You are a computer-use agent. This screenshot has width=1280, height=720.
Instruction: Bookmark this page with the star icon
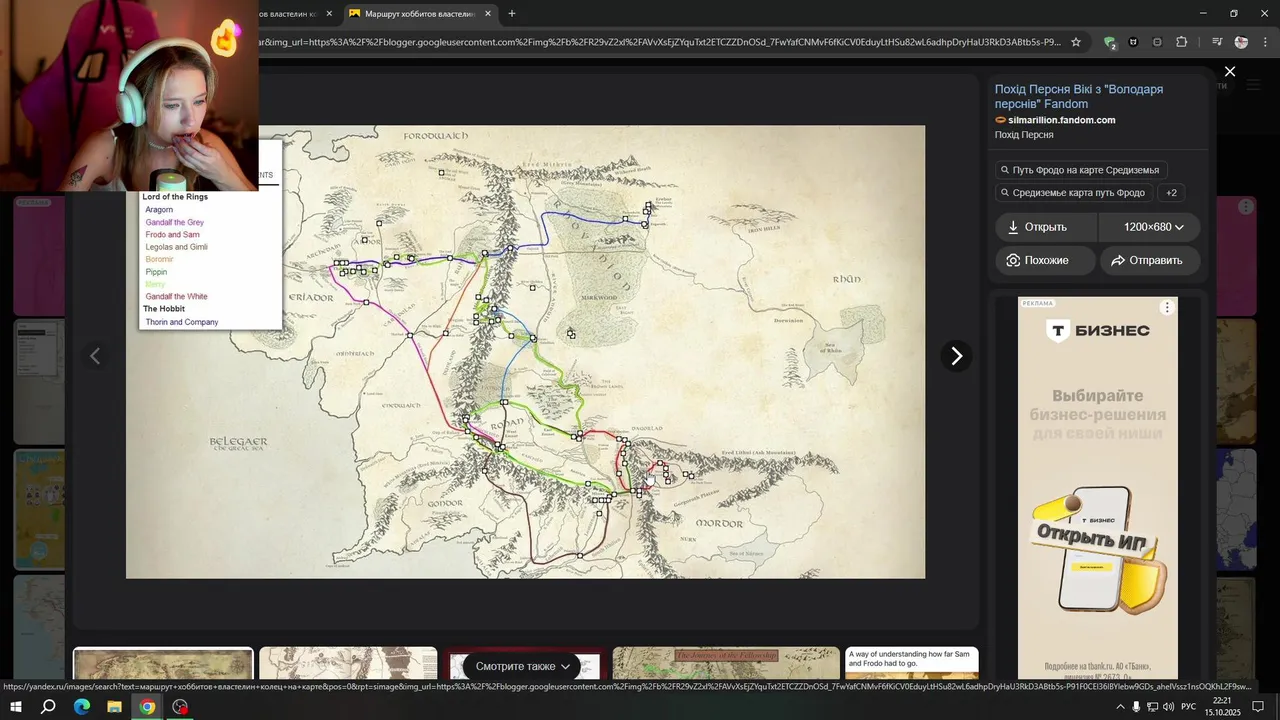point(1076,42)
